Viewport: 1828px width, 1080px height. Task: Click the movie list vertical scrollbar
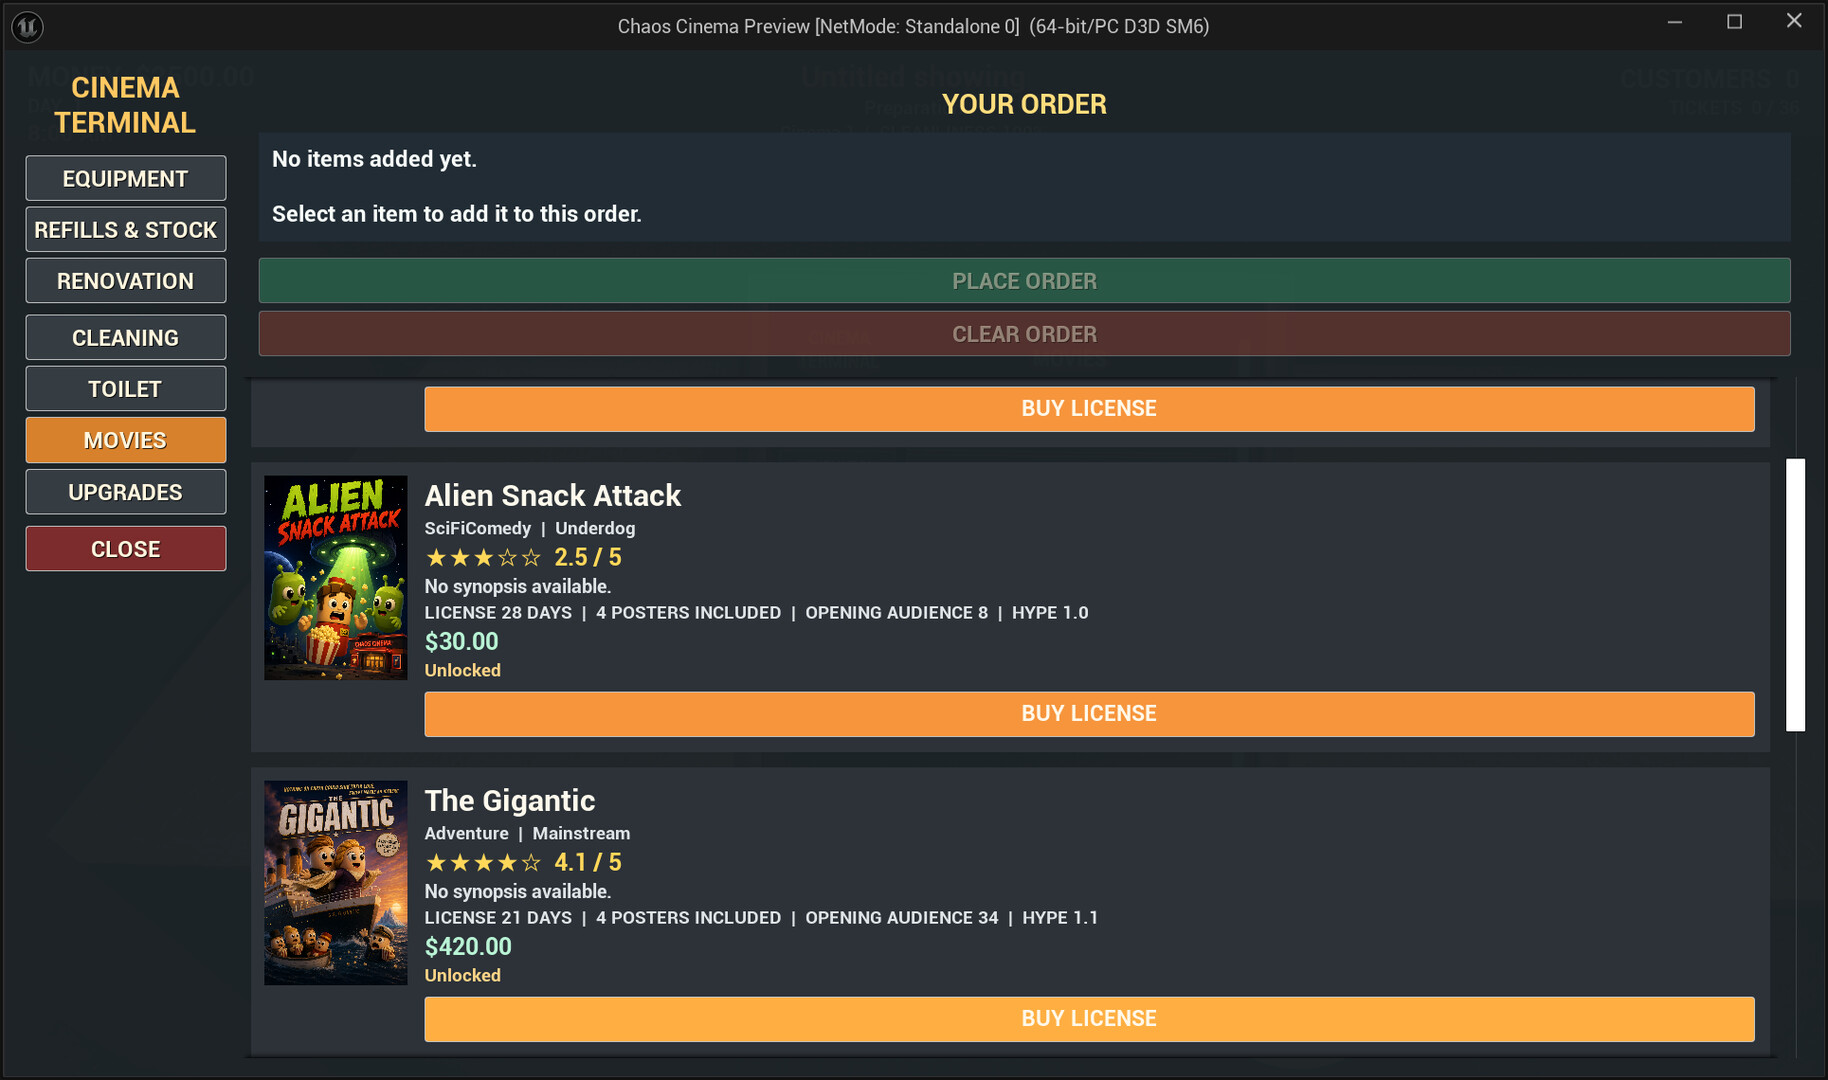1796,595
